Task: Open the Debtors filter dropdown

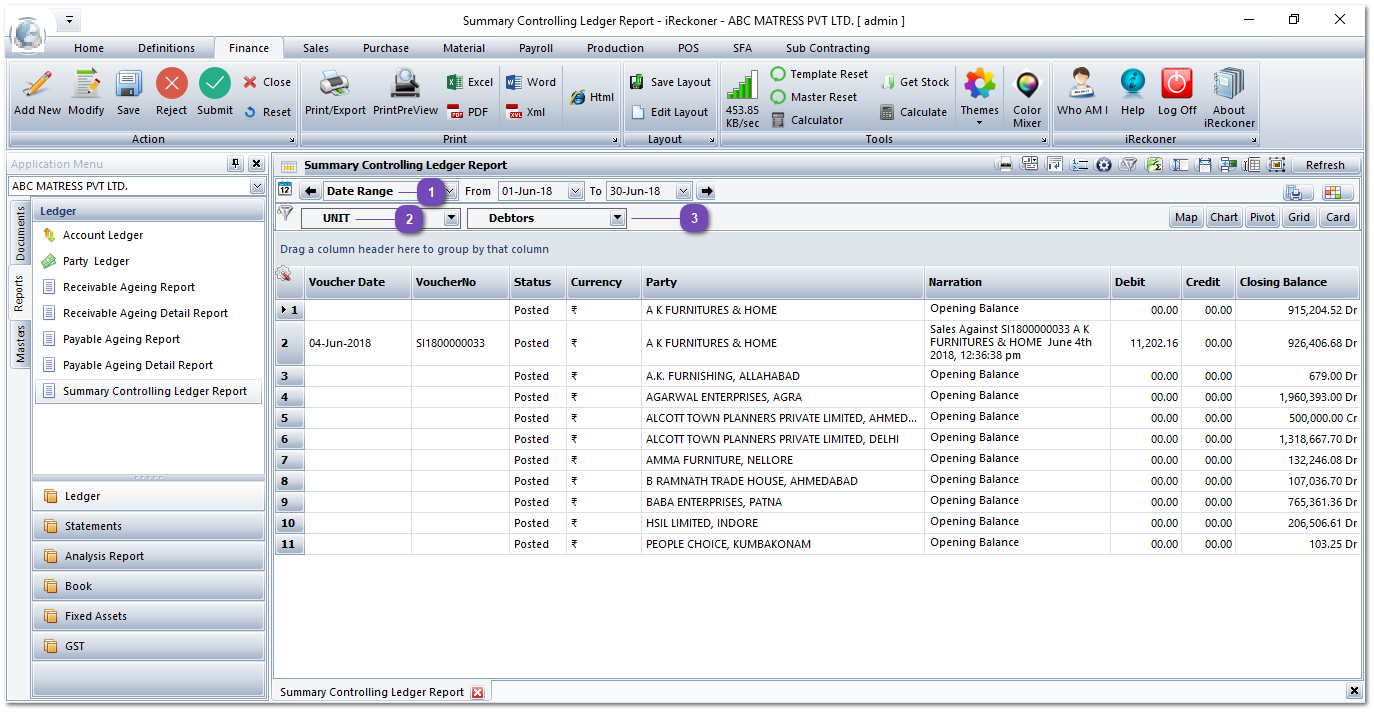Action: (x=615, y=217)
